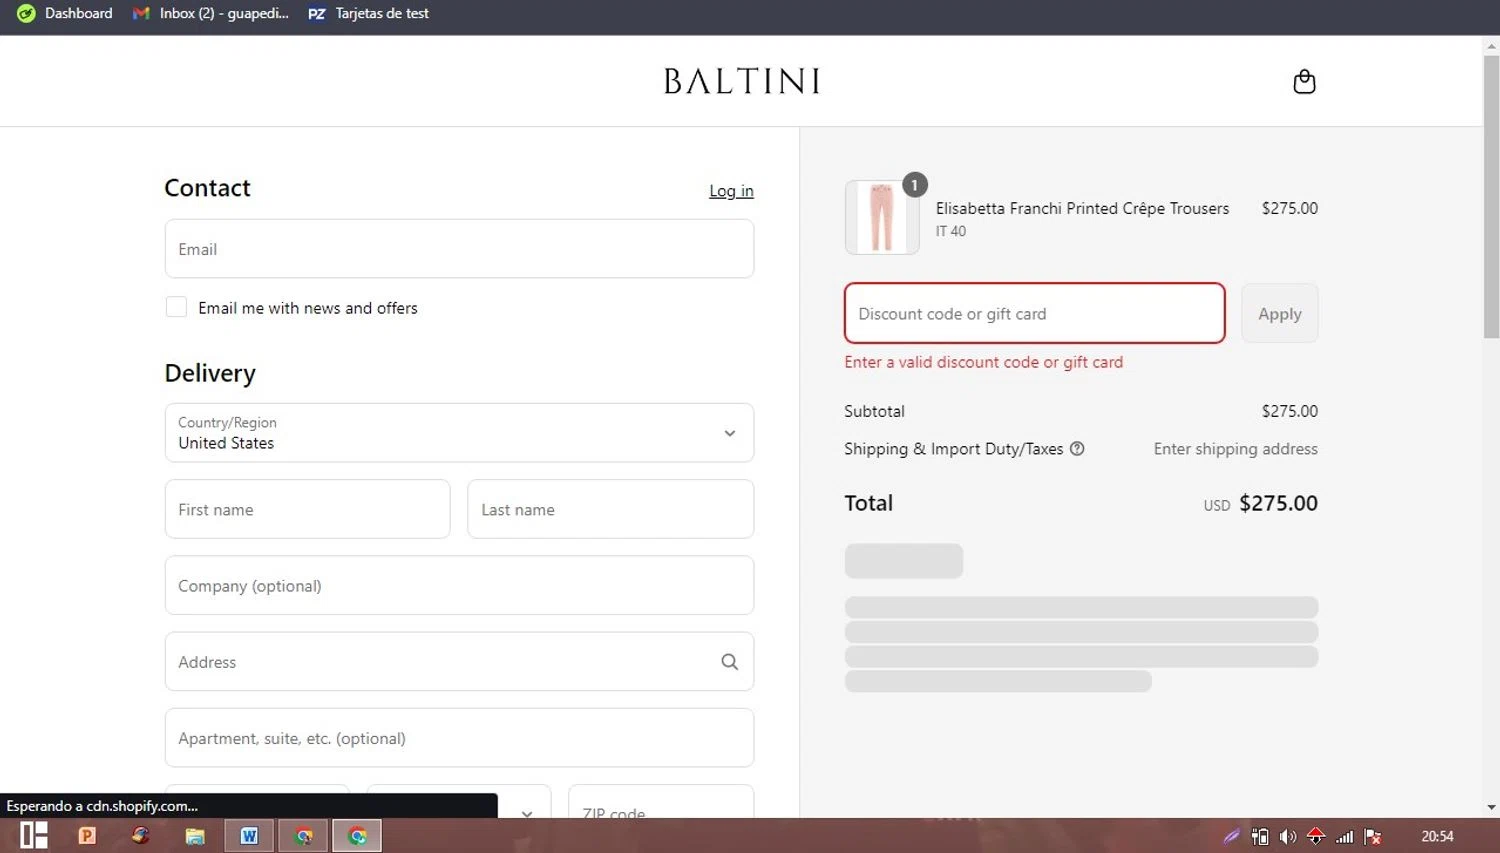
Task: Click the Delivery heading
Action: 210,373
